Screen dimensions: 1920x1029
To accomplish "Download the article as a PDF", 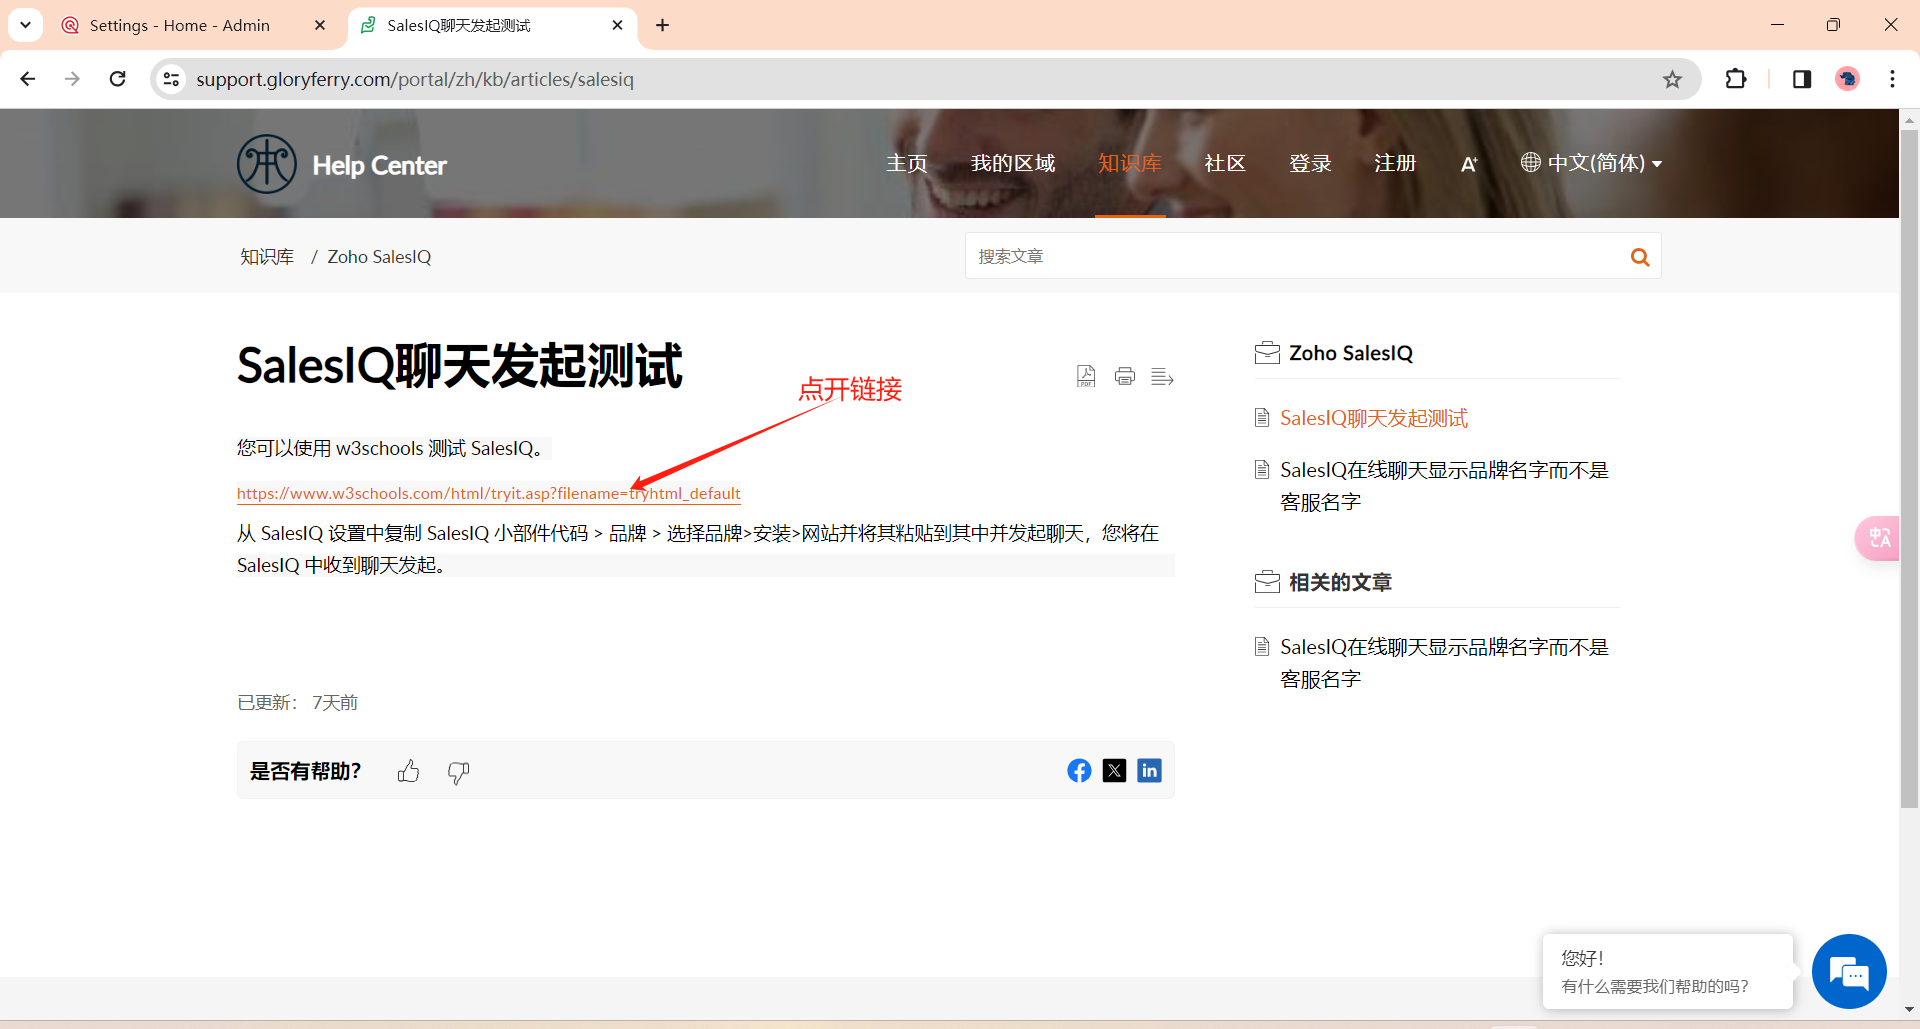I will (x=1086, y=376).
